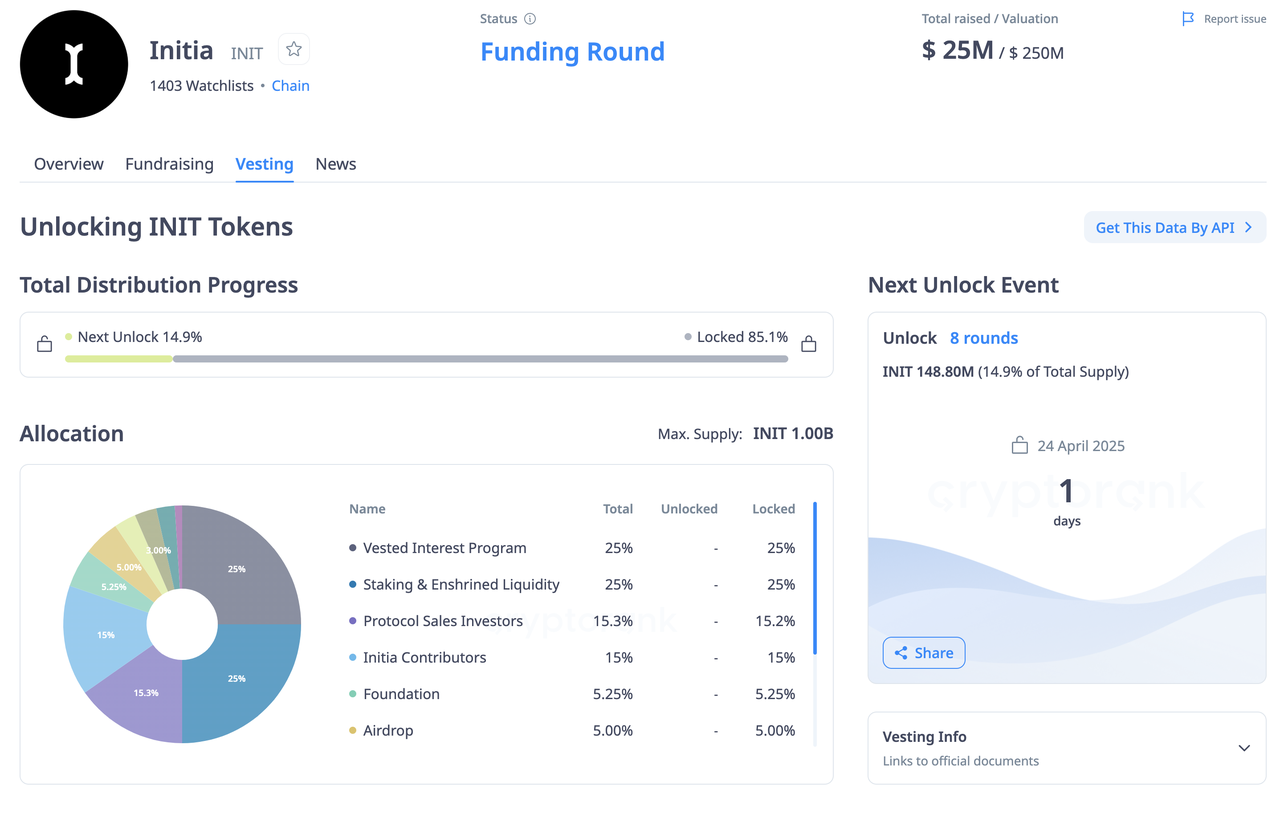The width and height of the screenshot is (1280, 814).
Task: Open the 8 rounds unlock link
Action: pos(984,338)
